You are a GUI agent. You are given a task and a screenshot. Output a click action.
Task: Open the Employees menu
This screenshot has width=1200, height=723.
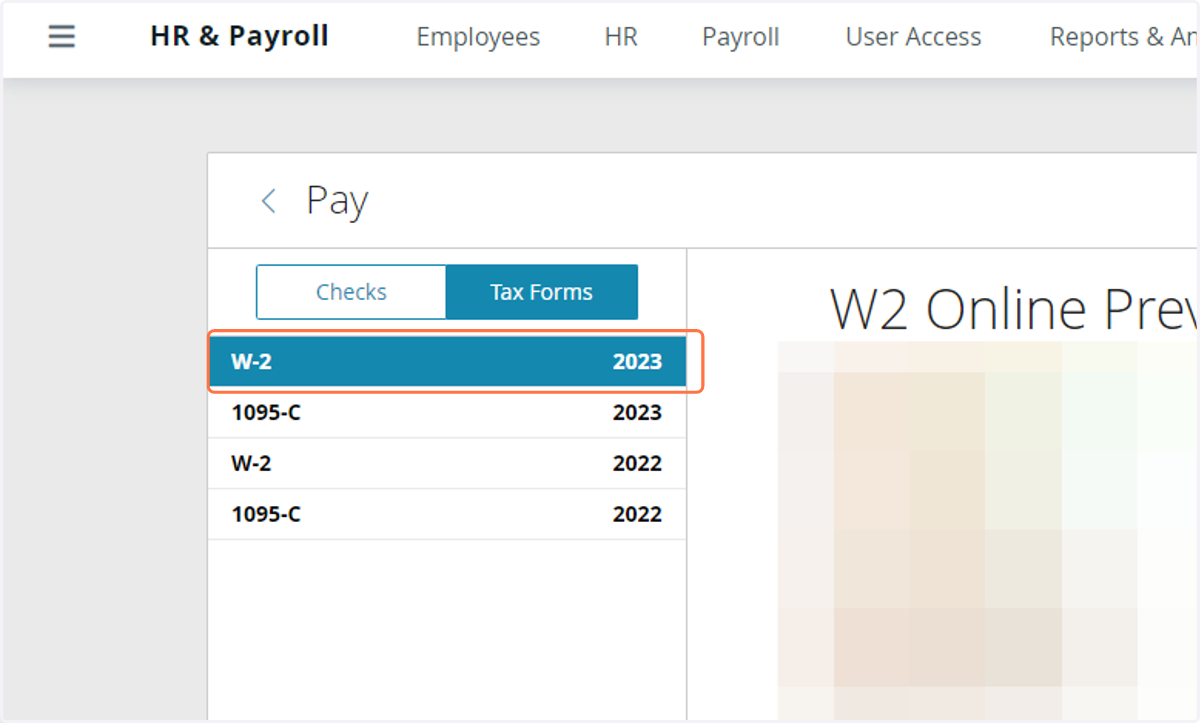pos(478,37)
